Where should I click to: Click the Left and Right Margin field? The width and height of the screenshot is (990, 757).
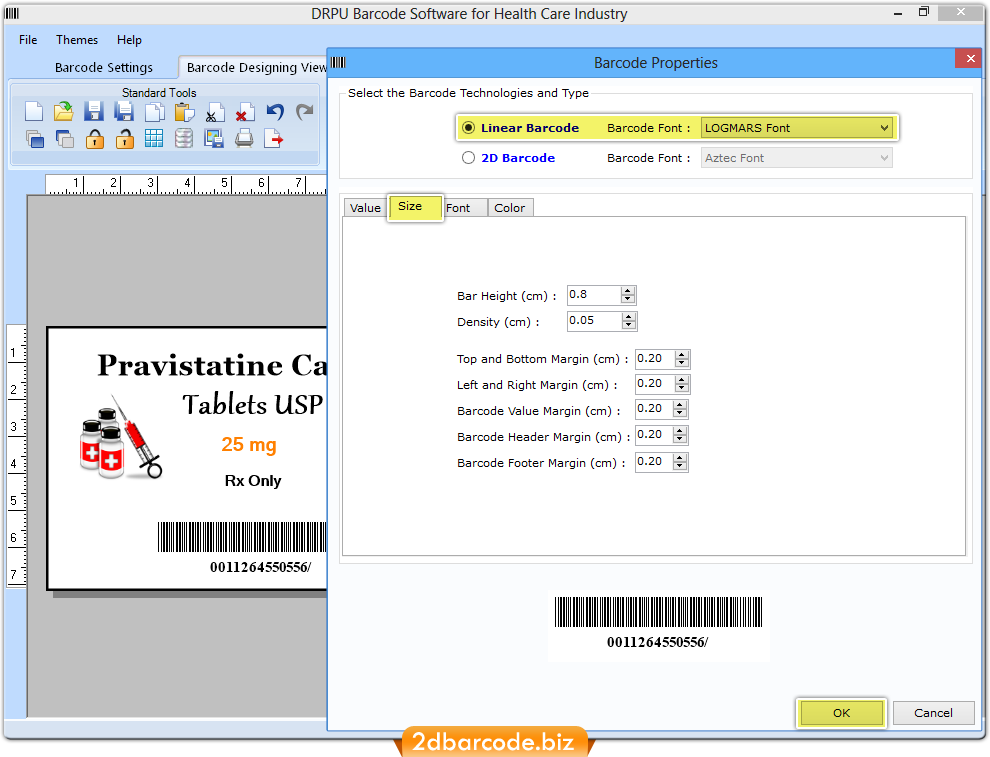click(x=655, y=384)
